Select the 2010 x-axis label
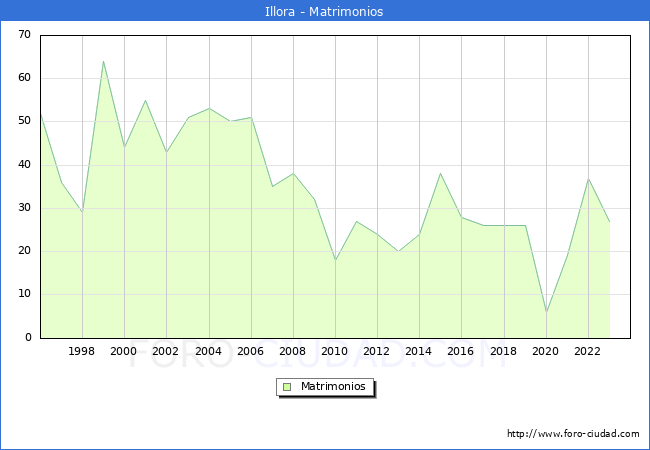Viewport: 650px width, 450px height. 335,351
